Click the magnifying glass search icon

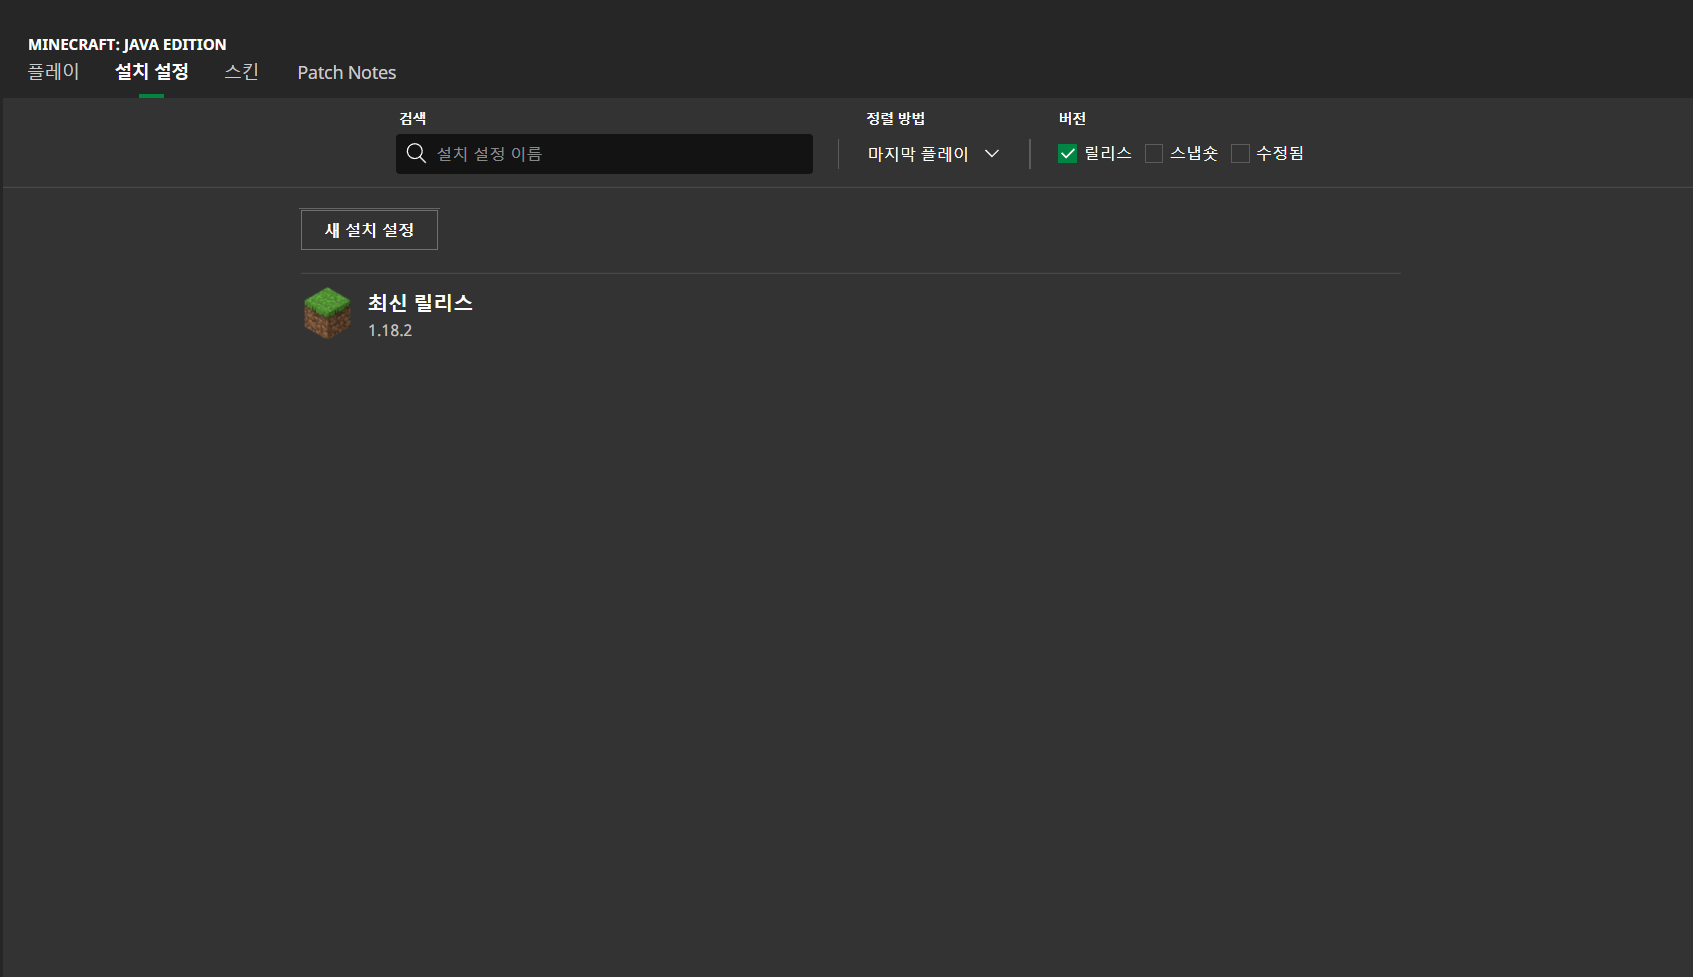click(416, 153)
